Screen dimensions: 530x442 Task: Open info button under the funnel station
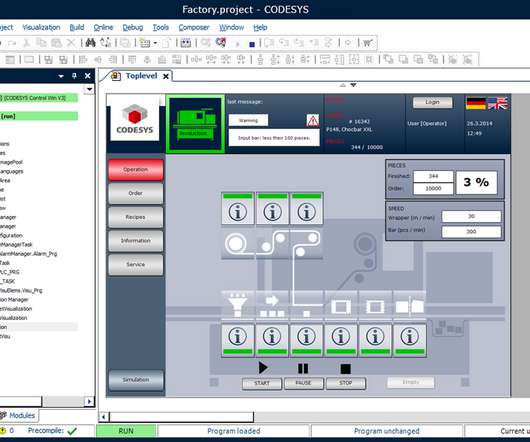click(237, 339)
